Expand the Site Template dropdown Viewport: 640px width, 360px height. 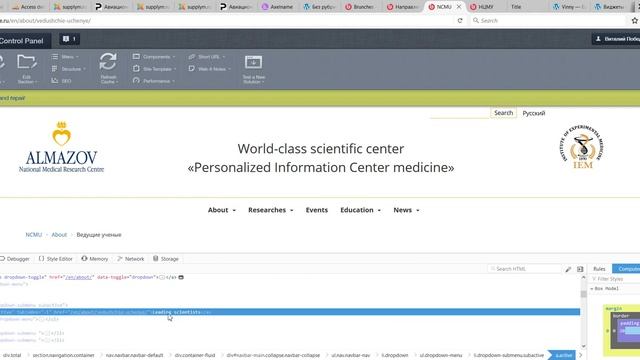155,69
